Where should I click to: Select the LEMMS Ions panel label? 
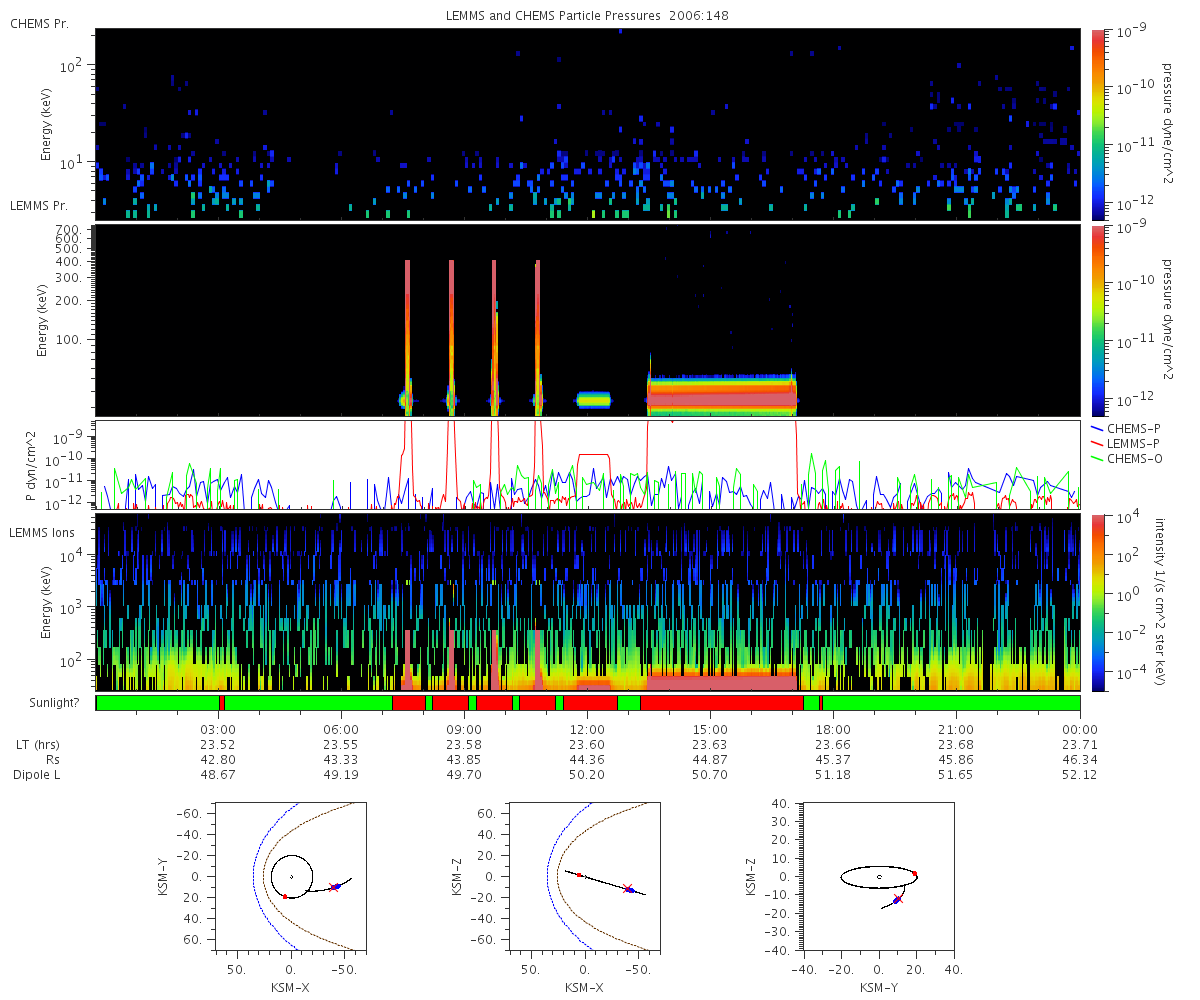click(x=42, y=533)
